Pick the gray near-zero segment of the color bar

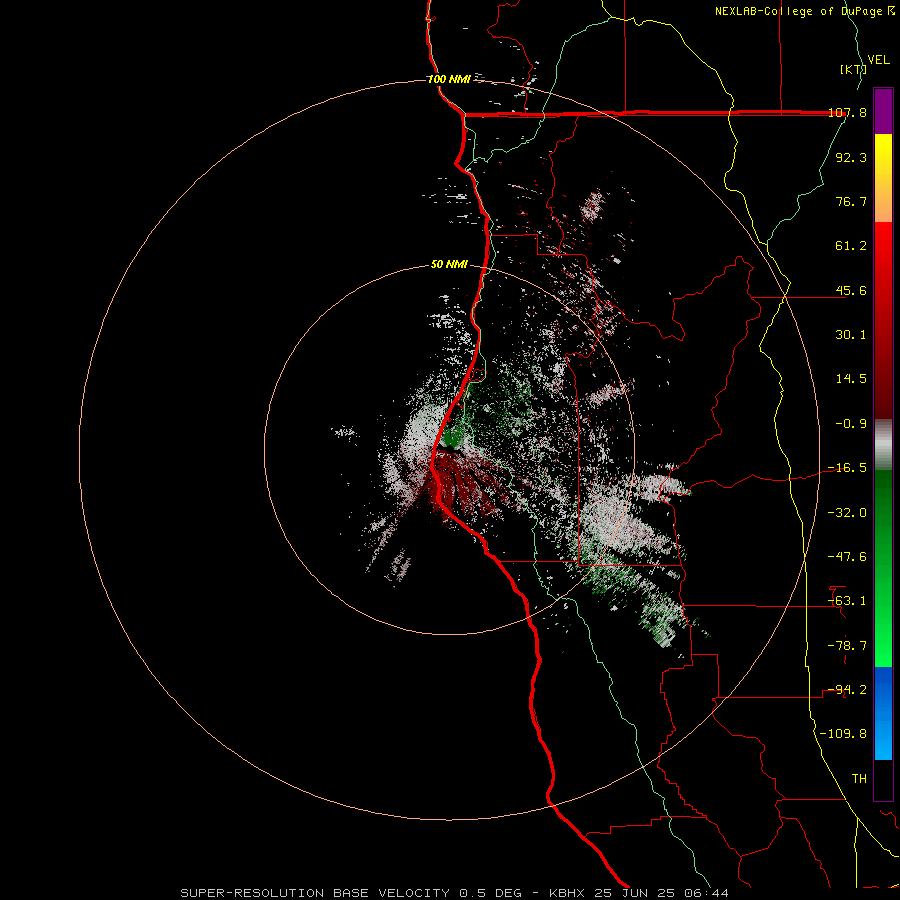tap(883, 445)
